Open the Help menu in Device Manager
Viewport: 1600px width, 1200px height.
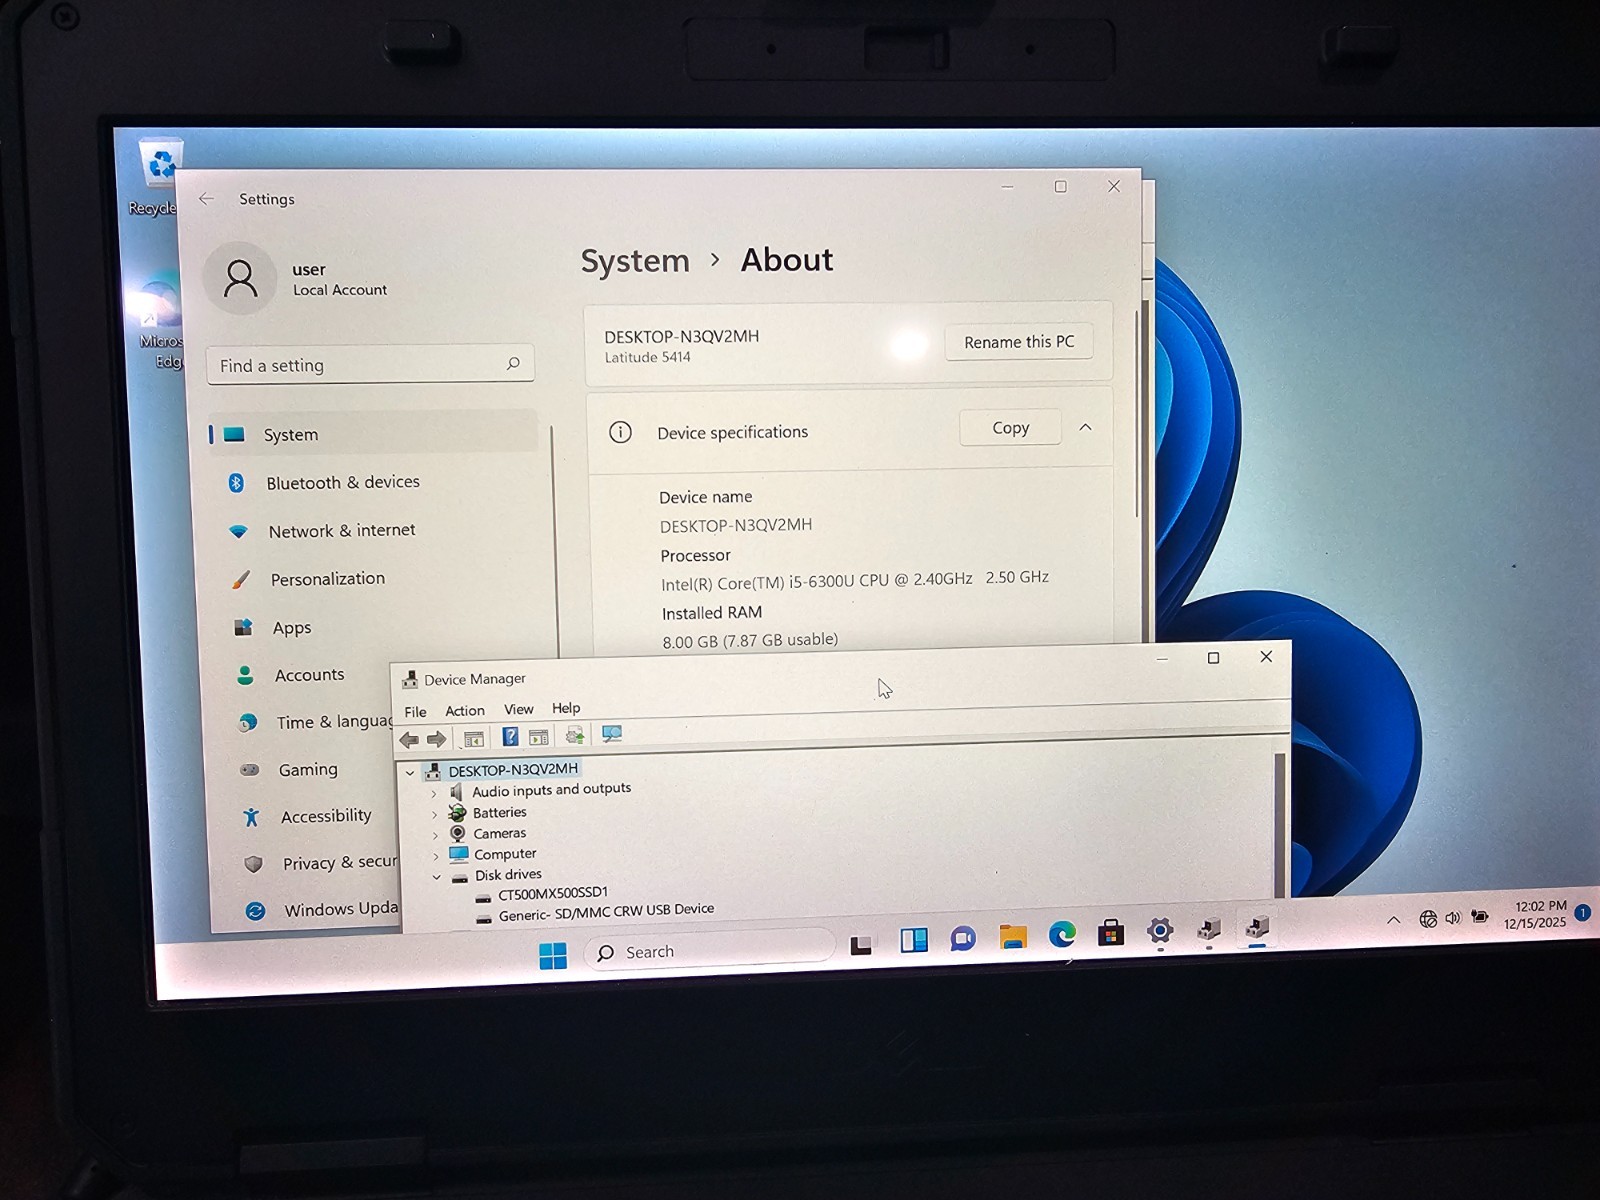pos(566,708)
